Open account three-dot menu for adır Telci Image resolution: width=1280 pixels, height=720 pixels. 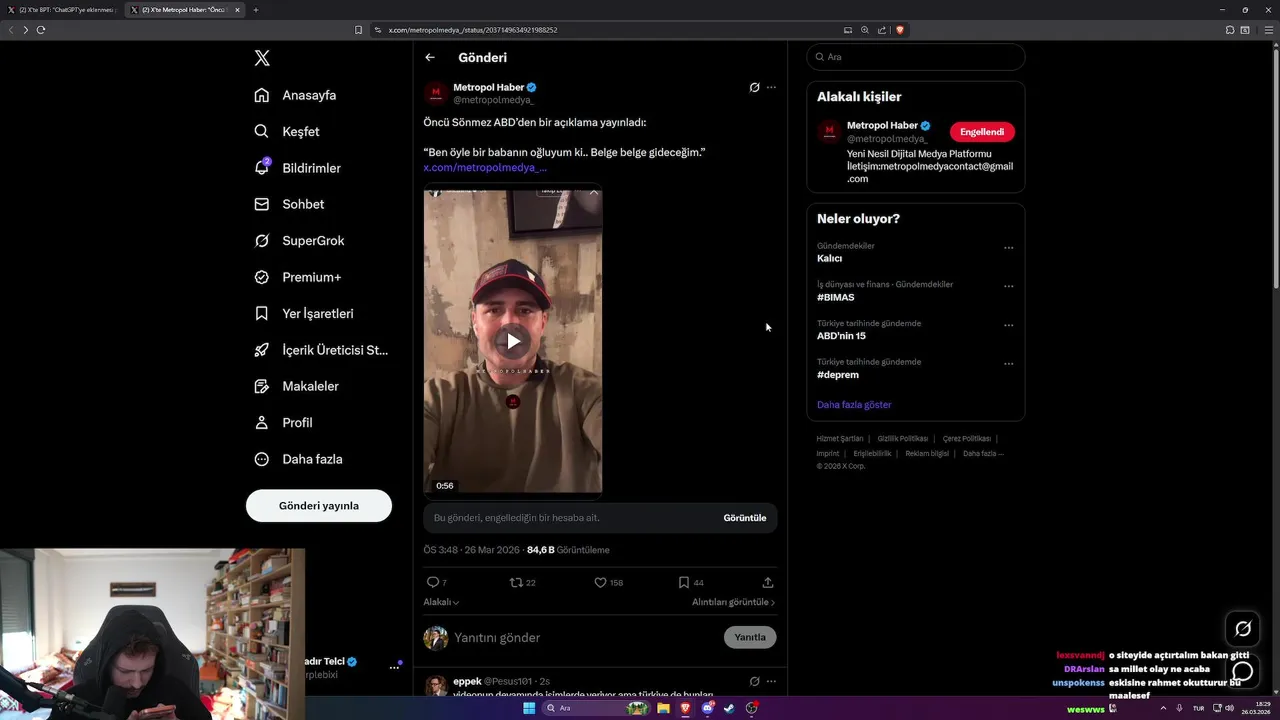[x=394, y=668]
